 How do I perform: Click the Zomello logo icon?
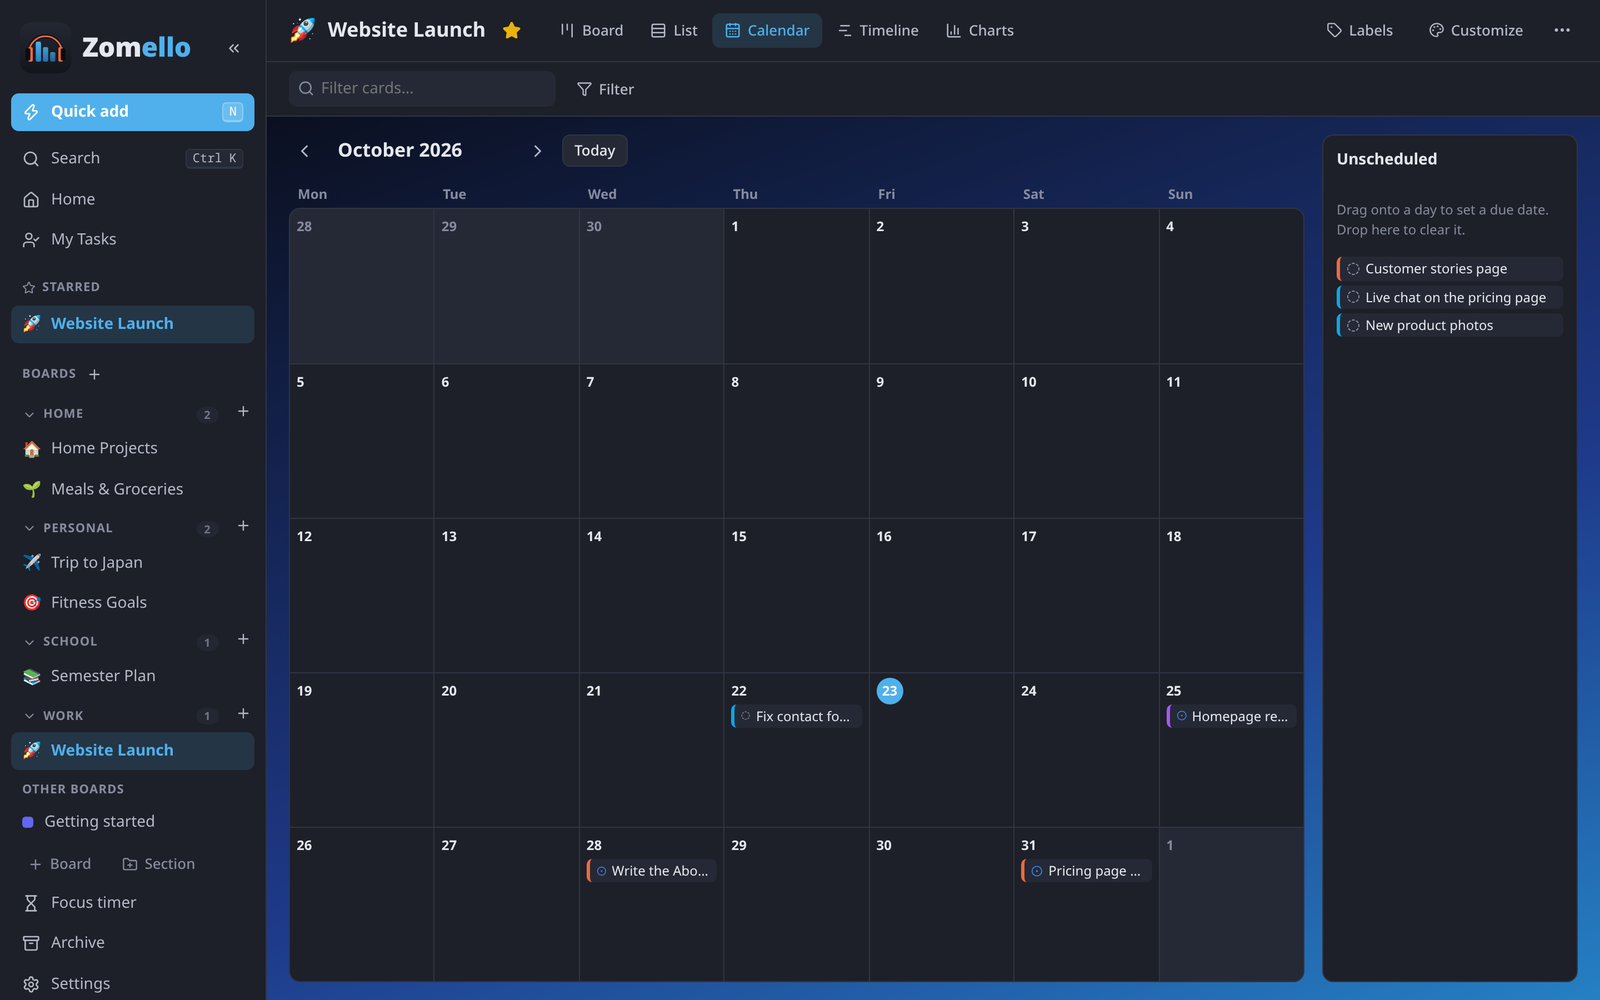pyautogui.click(x=45, y=48)
